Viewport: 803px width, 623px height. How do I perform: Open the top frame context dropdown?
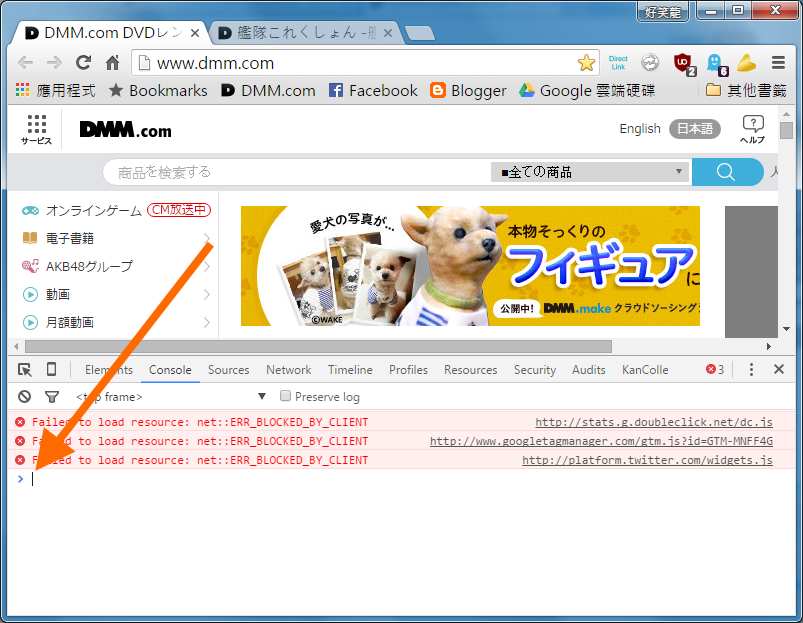(x=171, y=397)
